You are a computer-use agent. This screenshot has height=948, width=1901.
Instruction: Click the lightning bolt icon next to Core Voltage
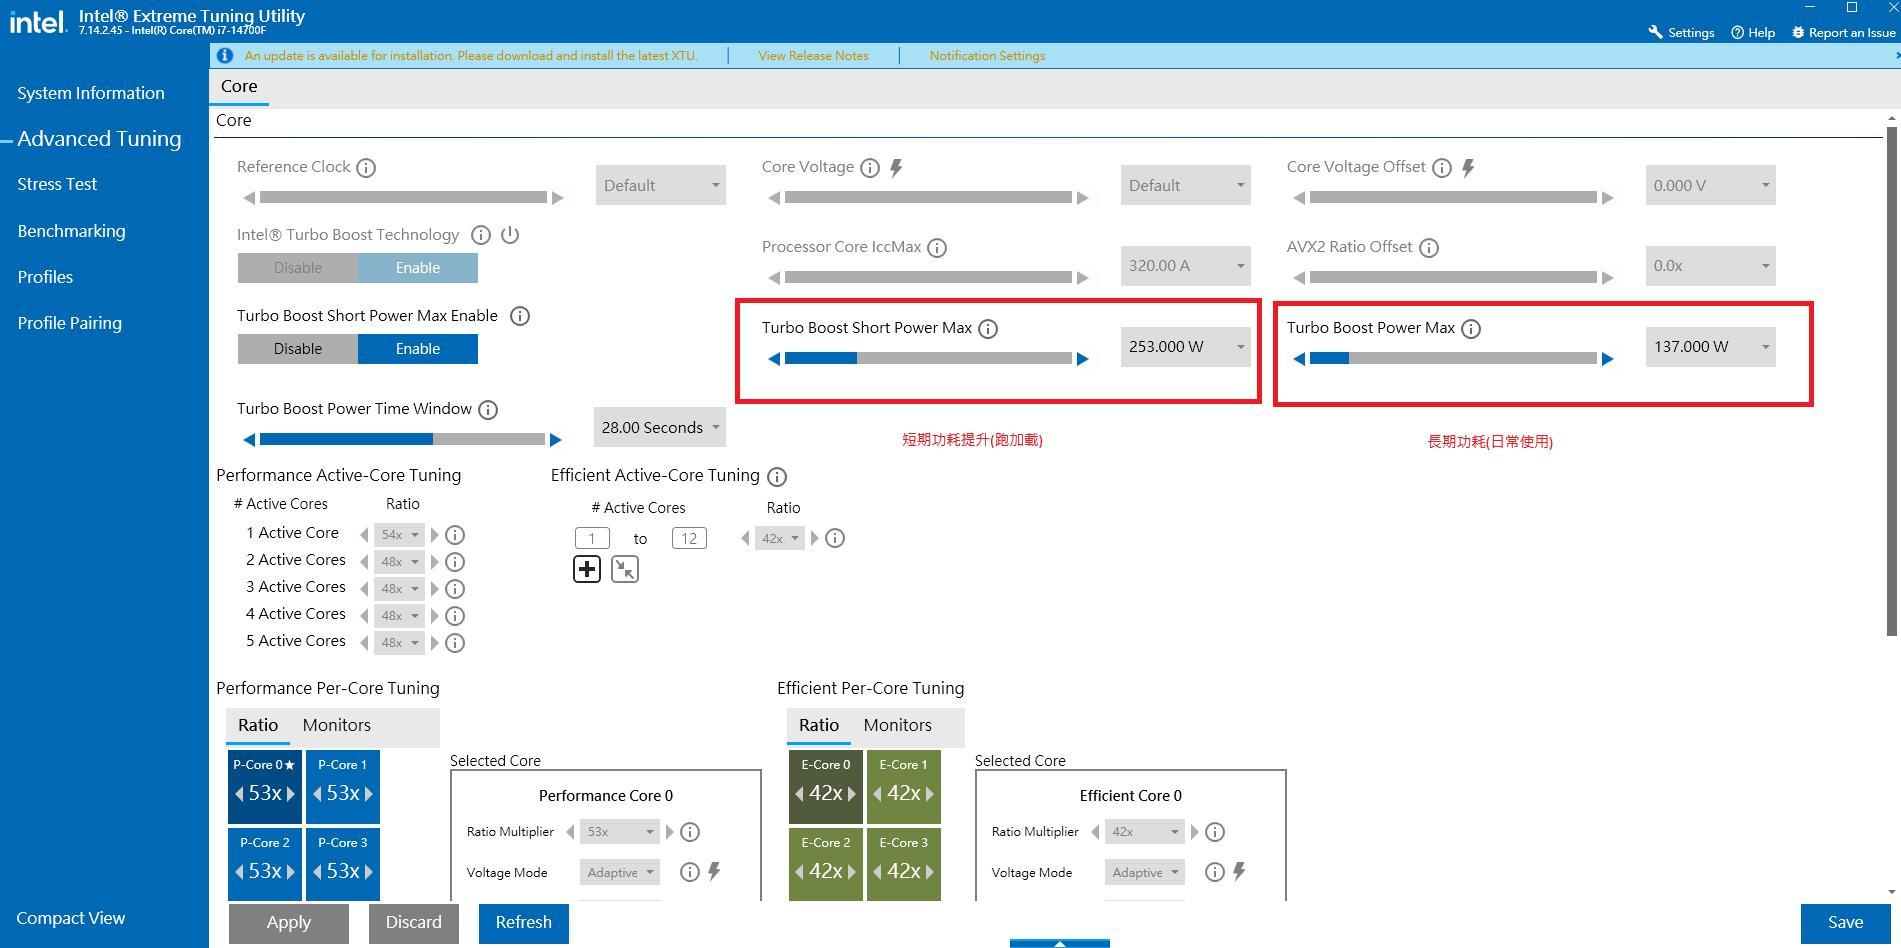tap(896, 168)
